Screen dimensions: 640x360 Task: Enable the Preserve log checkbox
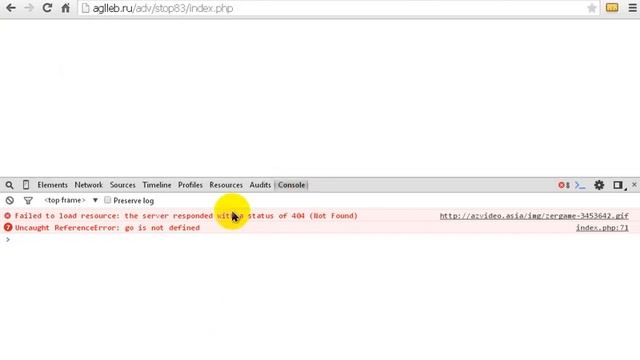coord(107,200)
